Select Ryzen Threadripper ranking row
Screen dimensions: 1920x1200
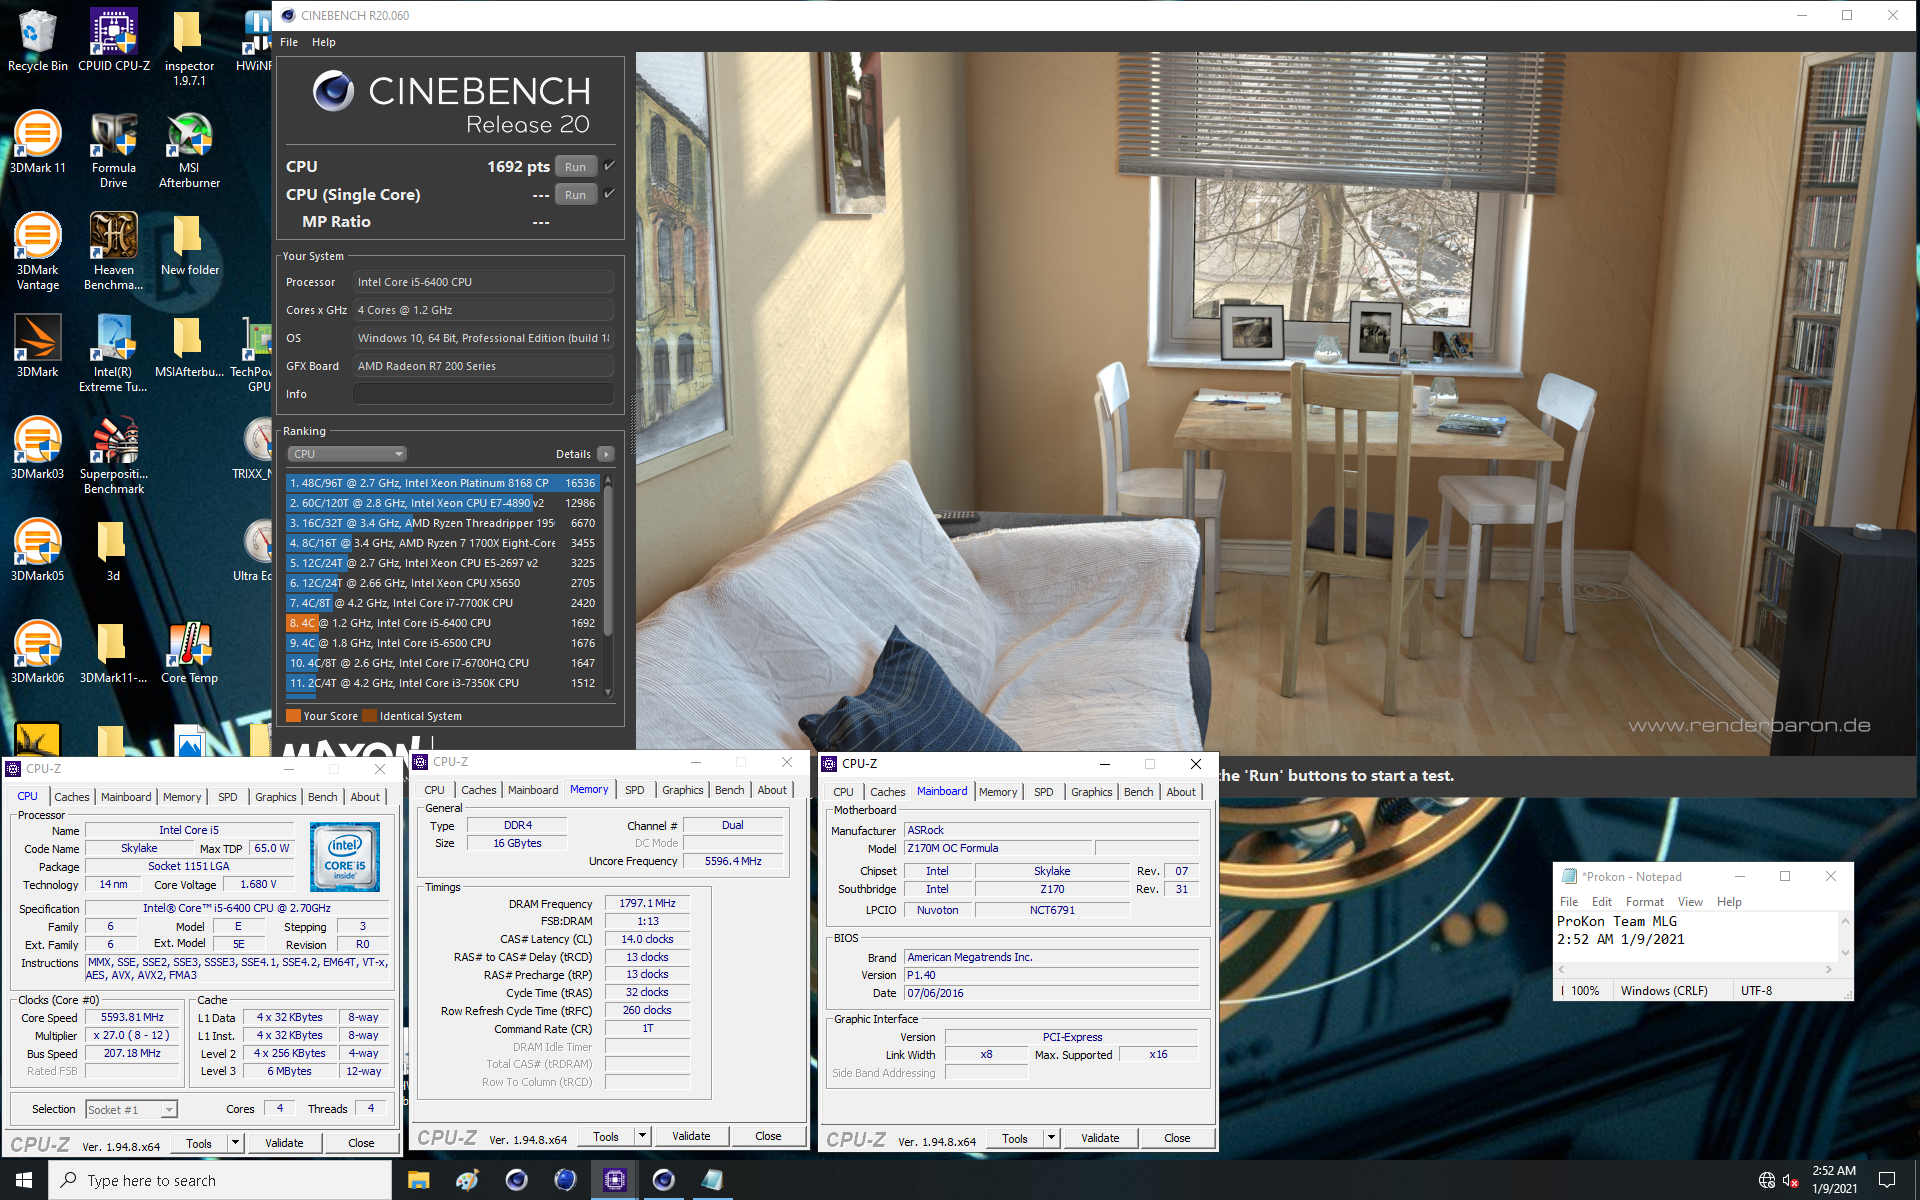tap(443, 523)
